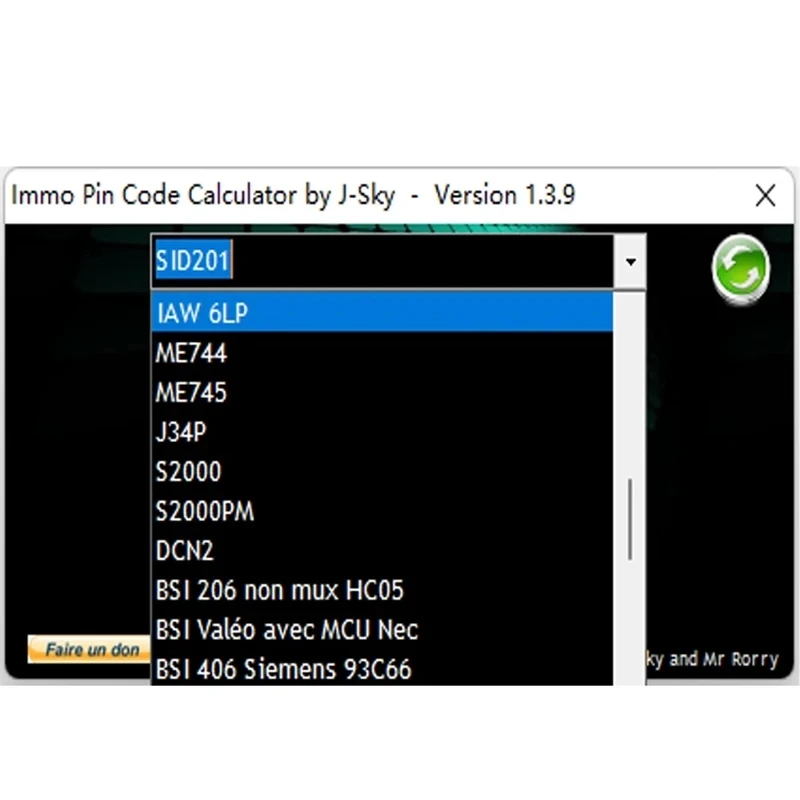
Task: Select S2000 list entry
Action: [x=383, y=471]
